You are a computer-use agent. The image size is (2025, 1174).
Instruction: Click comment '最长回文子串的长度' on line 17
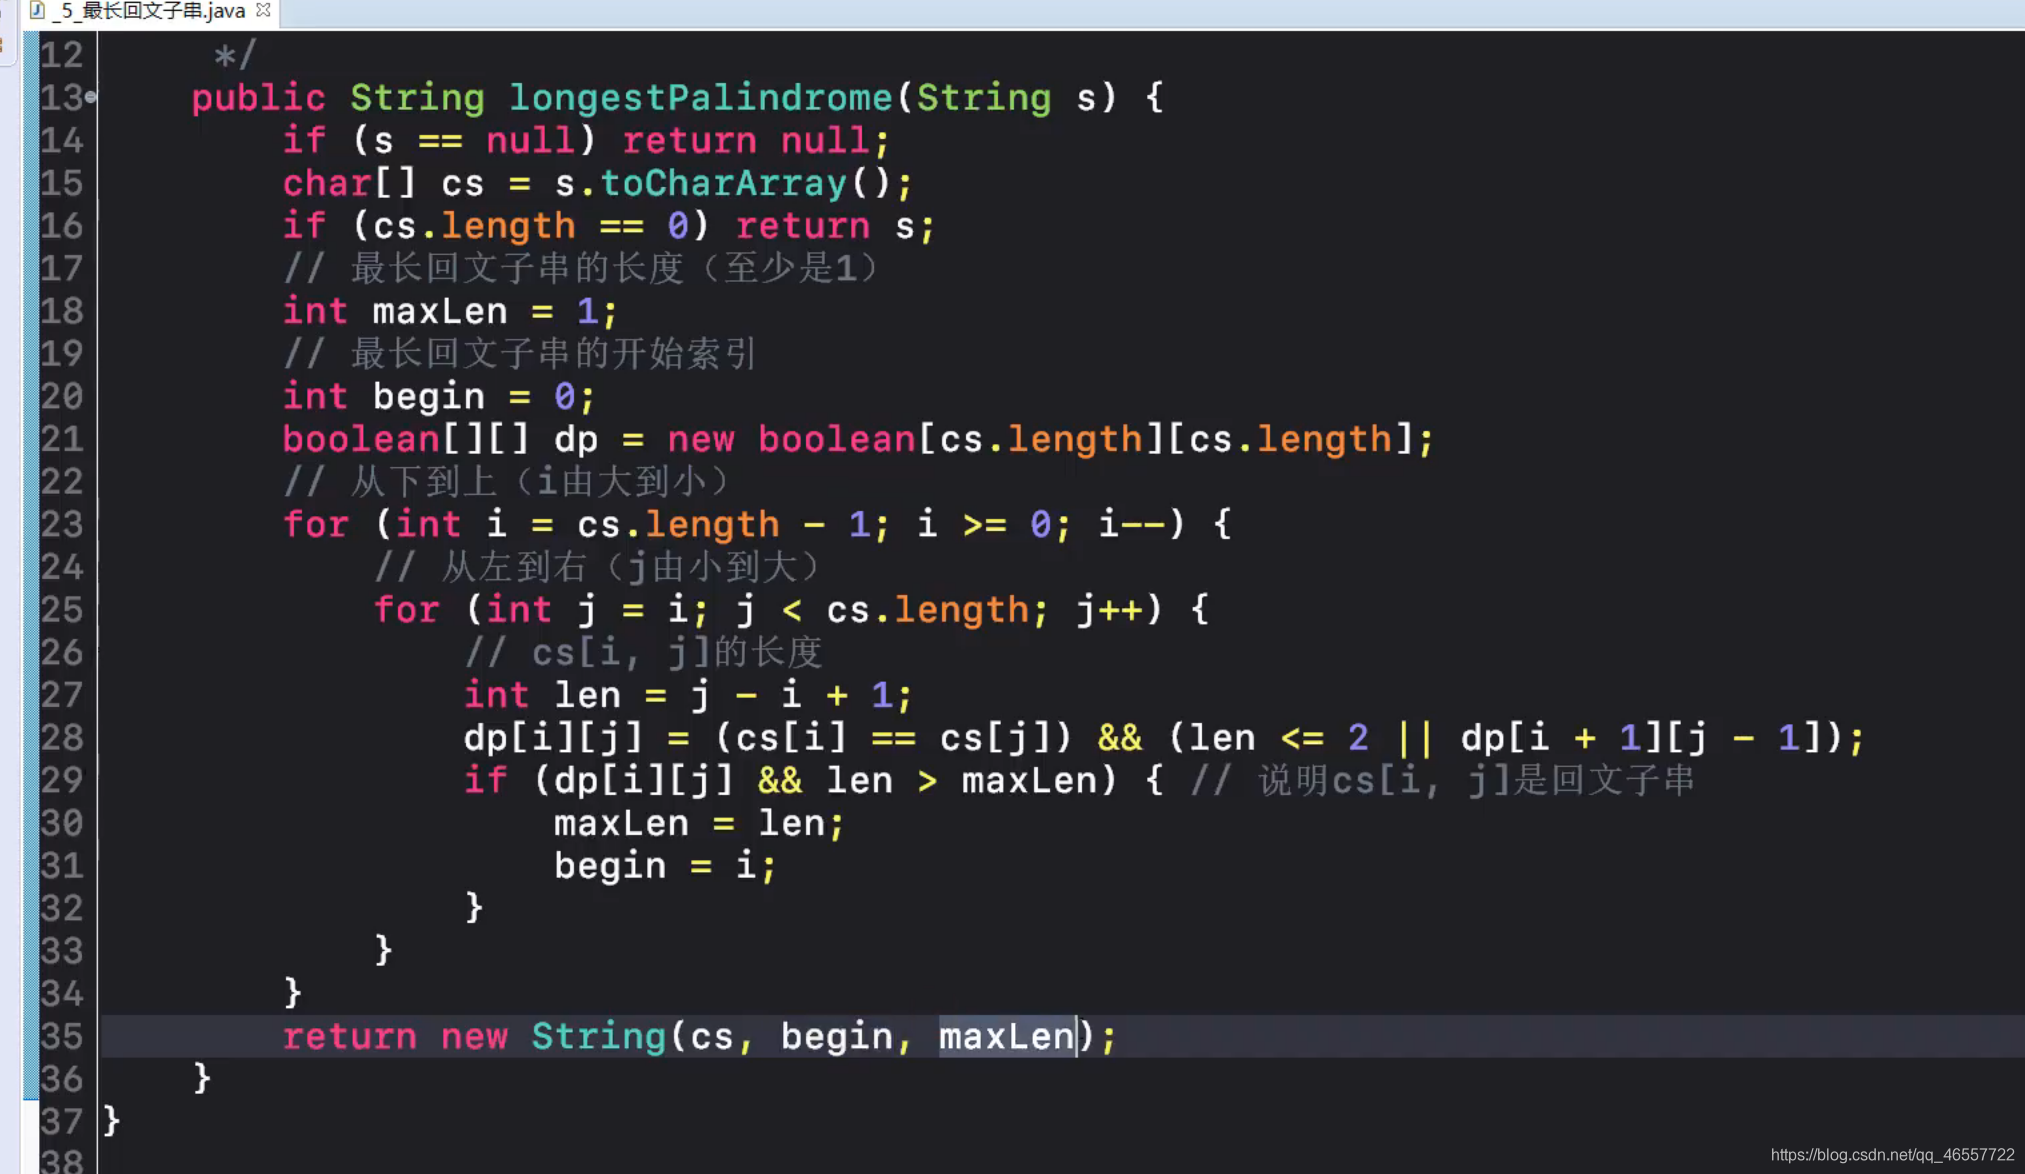click(x=517, y=268)
